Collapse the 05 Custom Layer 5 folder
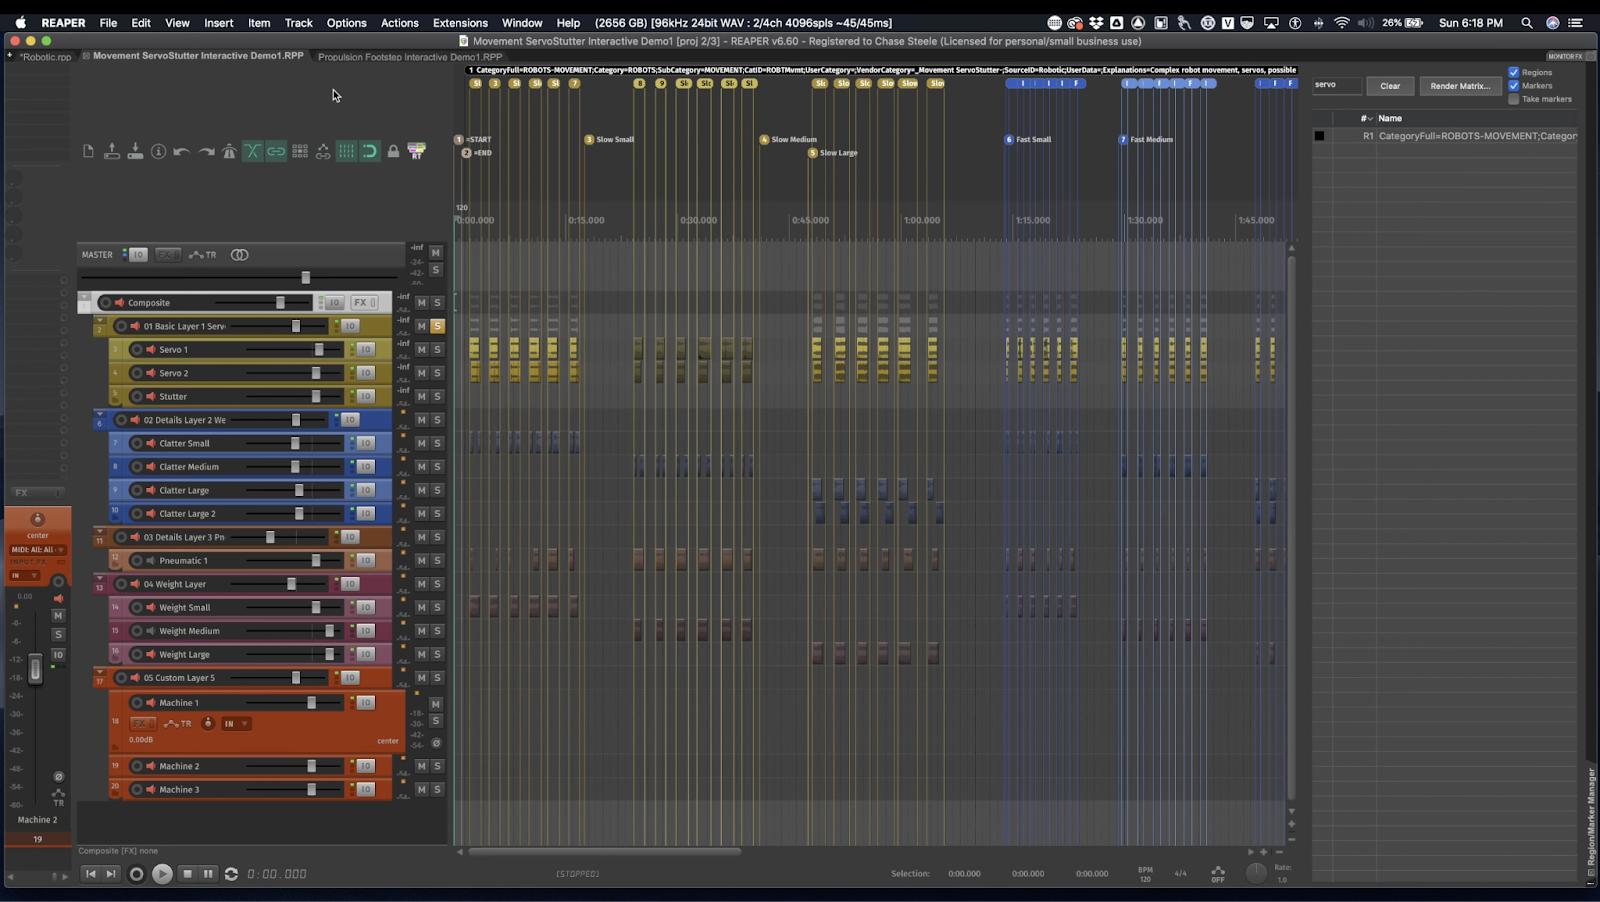The image size is (1600, 902). point(99,672)
